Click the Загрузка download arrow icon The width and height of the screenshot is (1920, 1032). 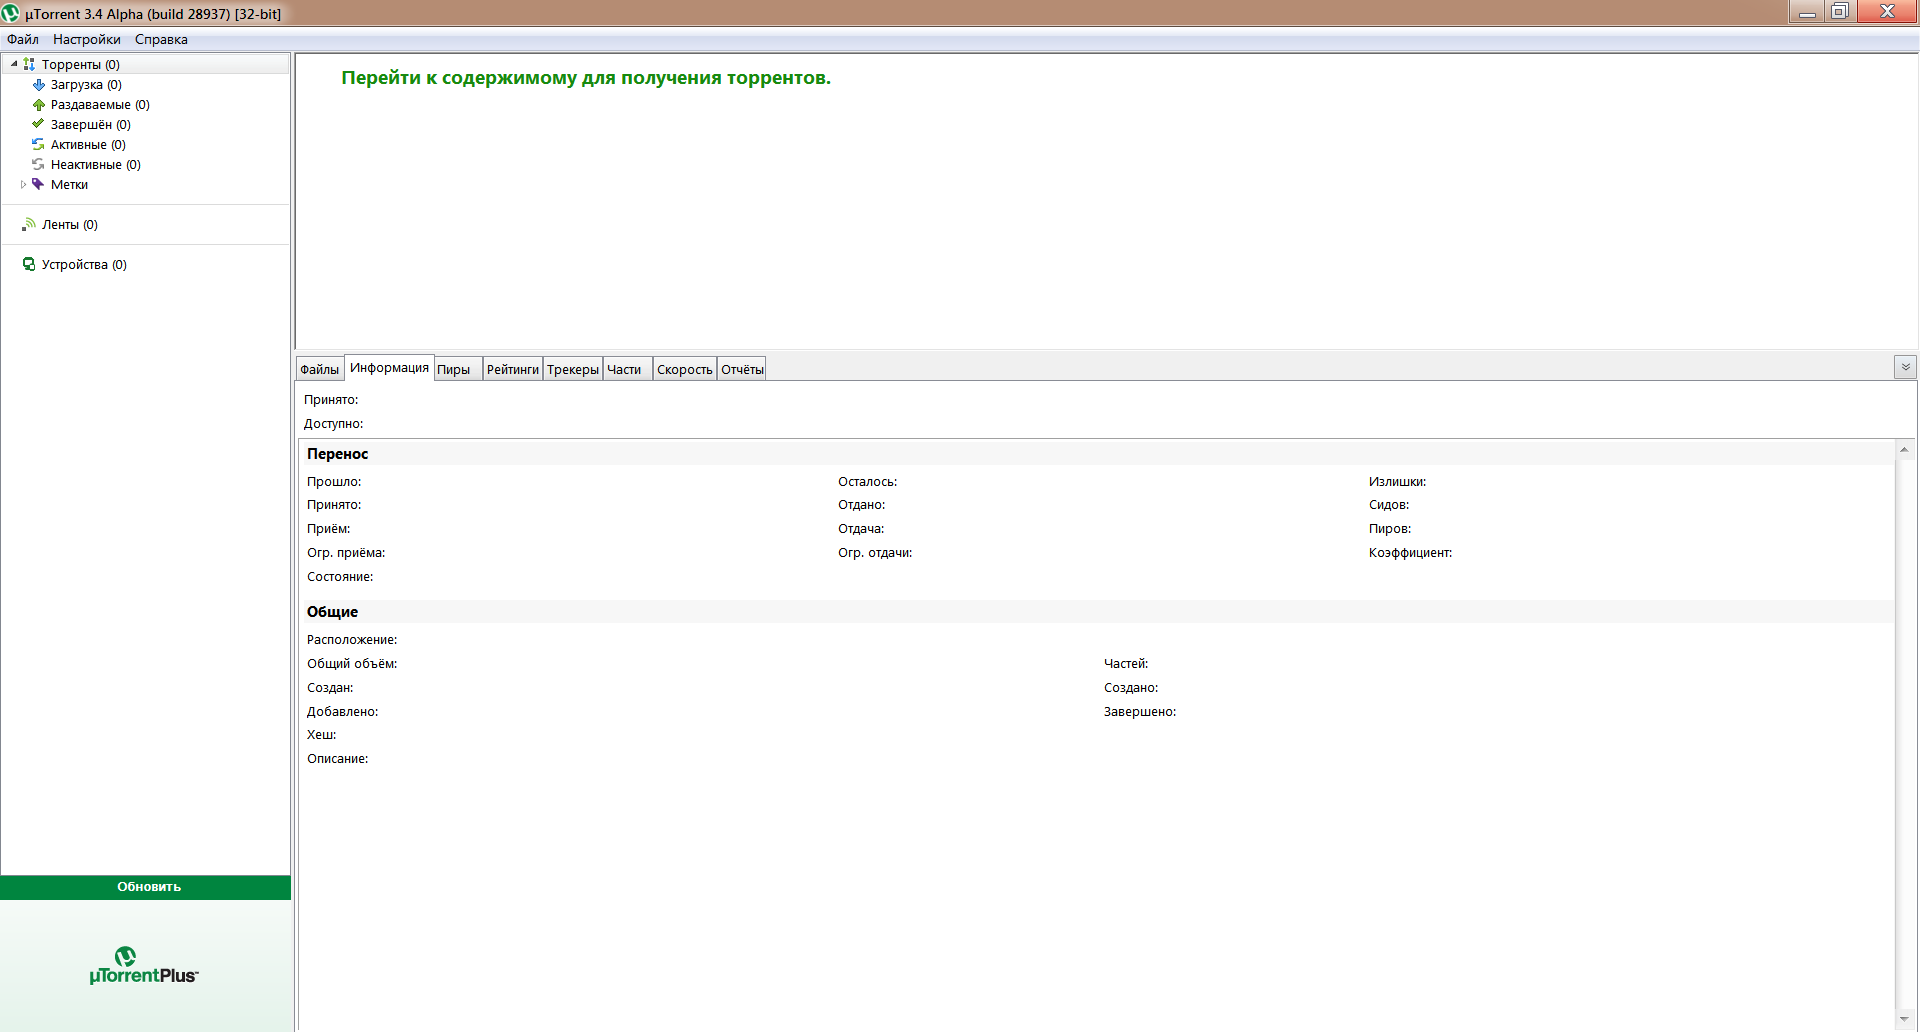pos(38,85)
